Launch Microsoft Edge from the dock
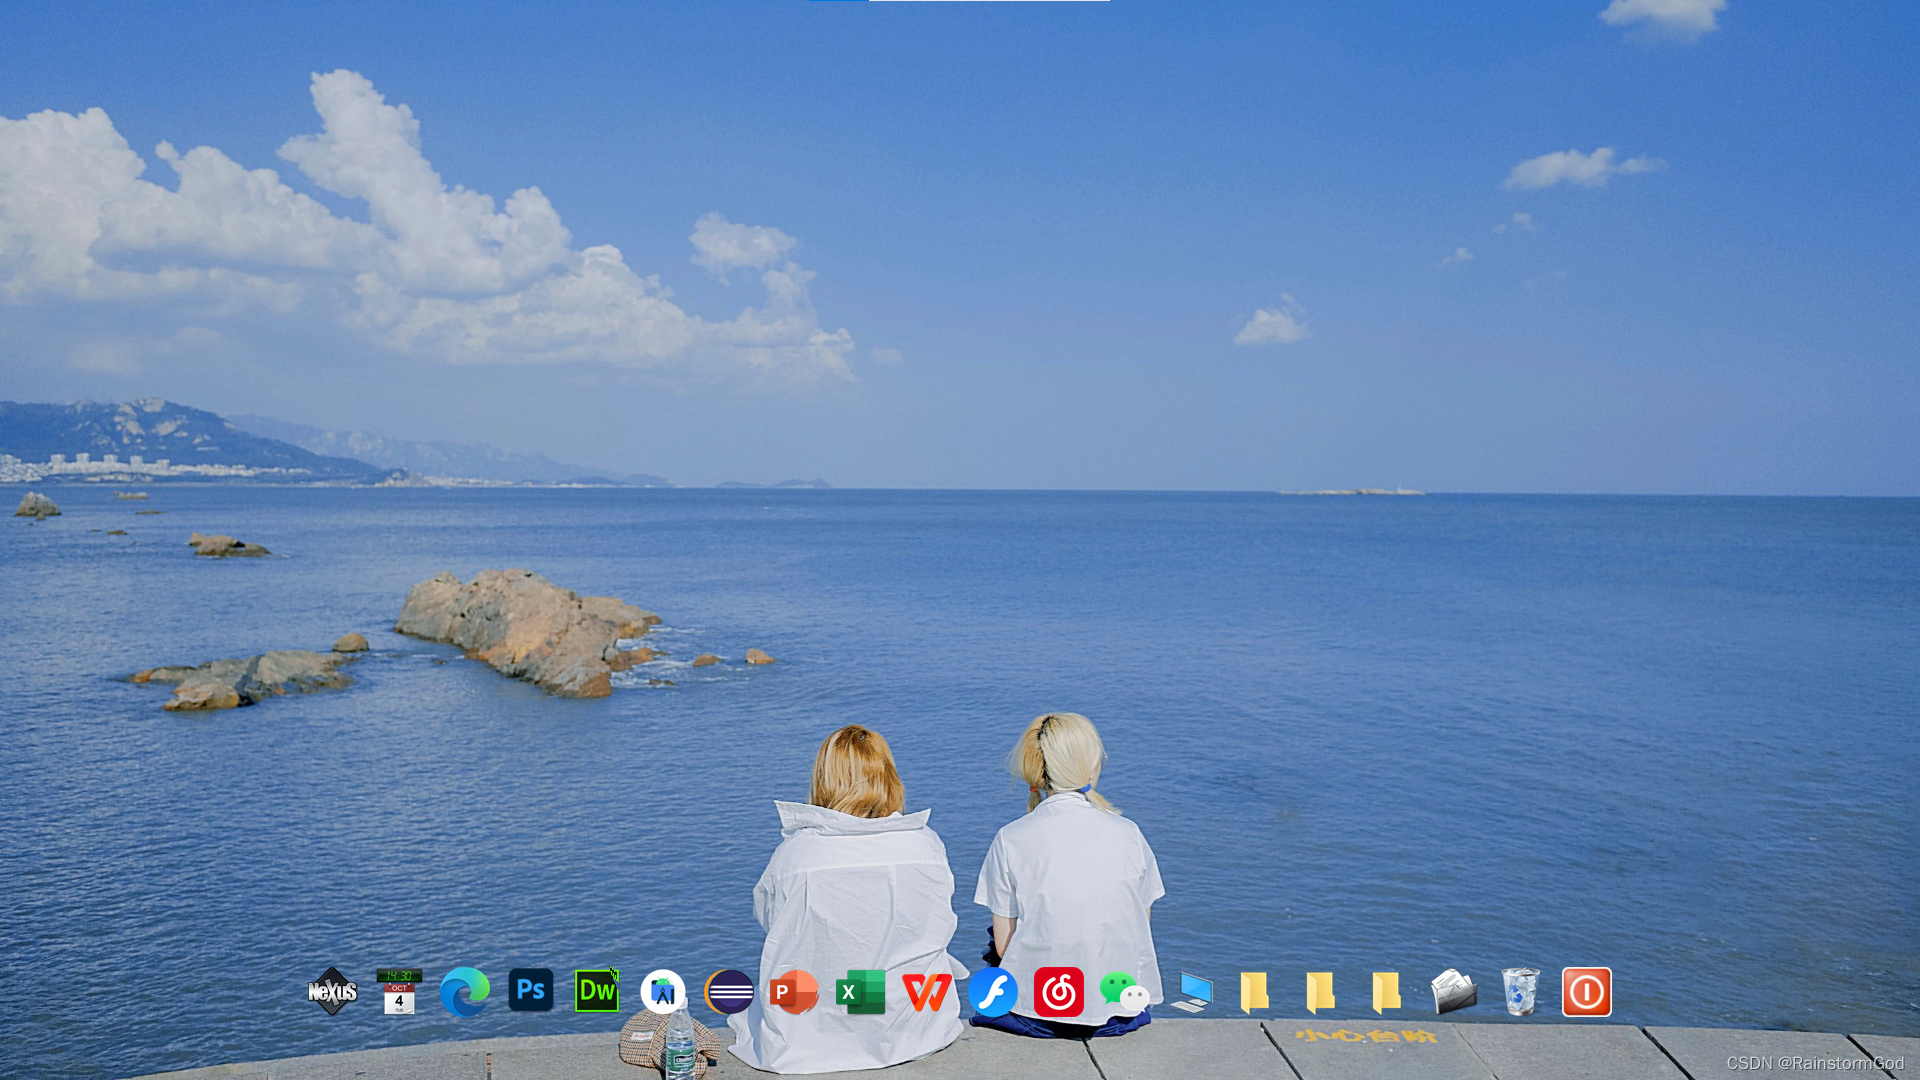The height and width of the screenshot is (1080, 1920). click(x=465, y=992)
